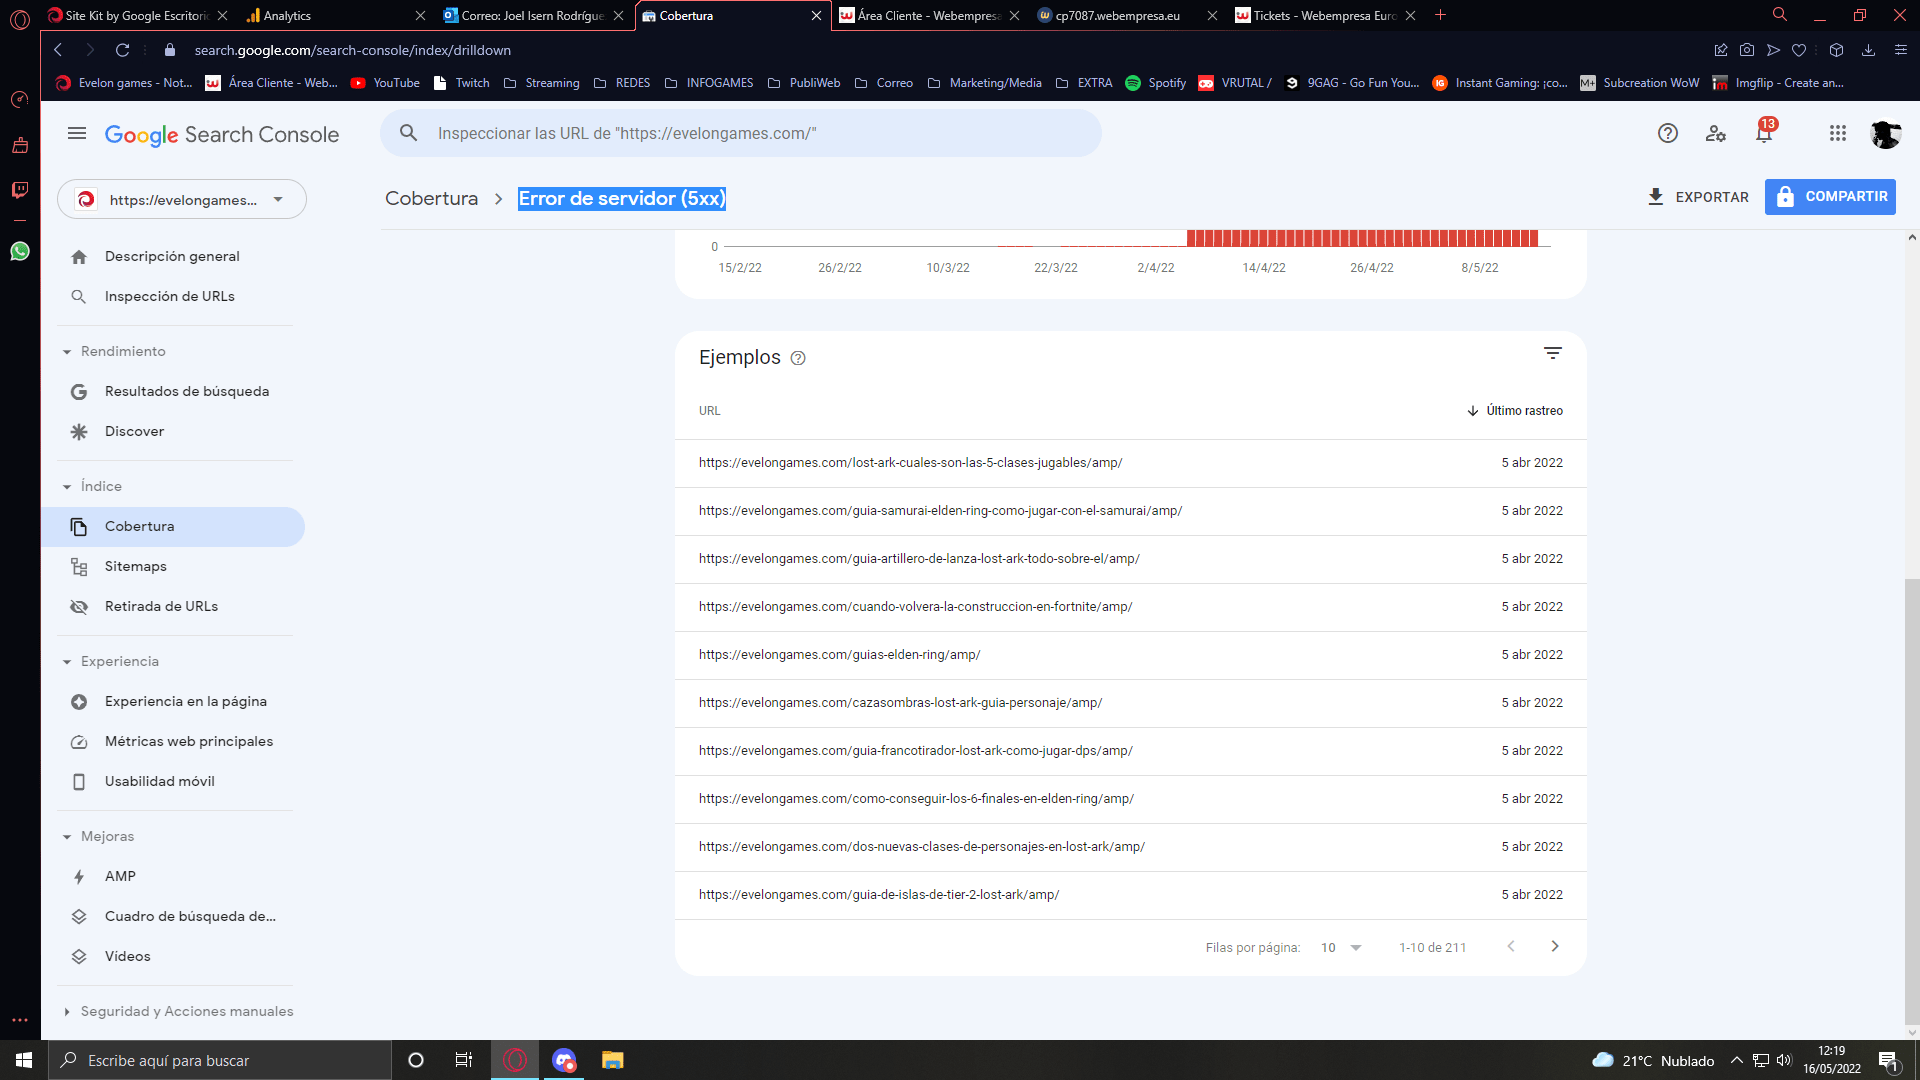Open Descripción general in sidebar

click(x=173, y=257)
